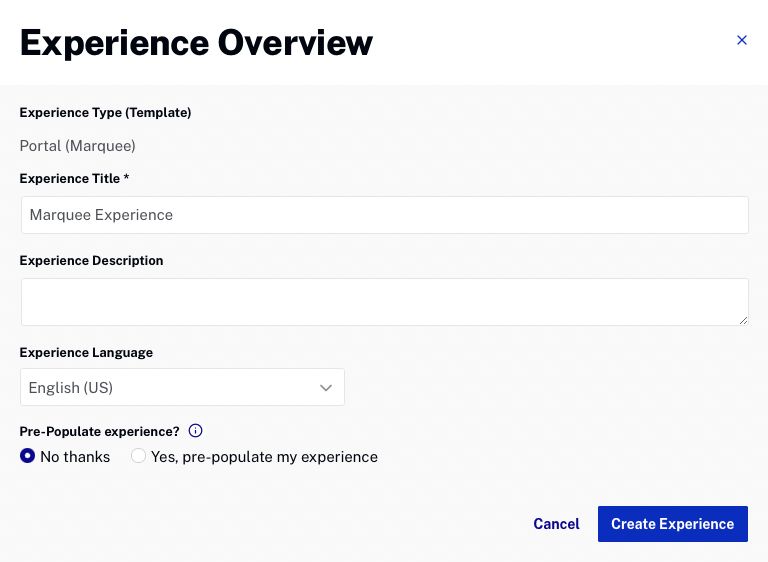Click the Experience Overview heading
The height and width of the screenshot is (562, 768).
196,43
